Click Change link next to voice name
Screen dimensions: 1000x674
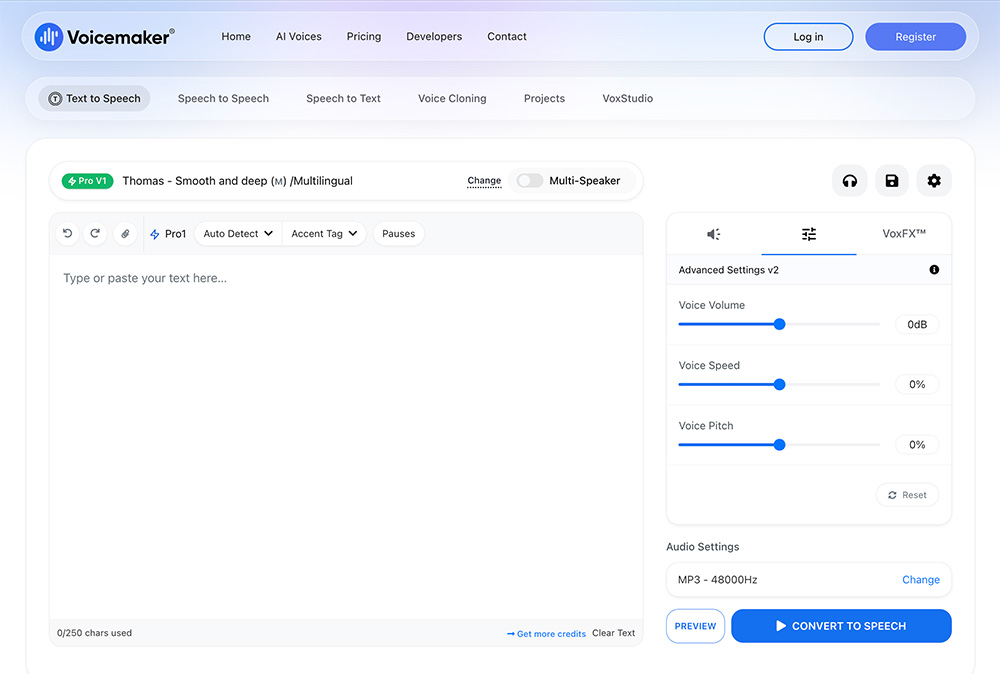pos(484,181)
